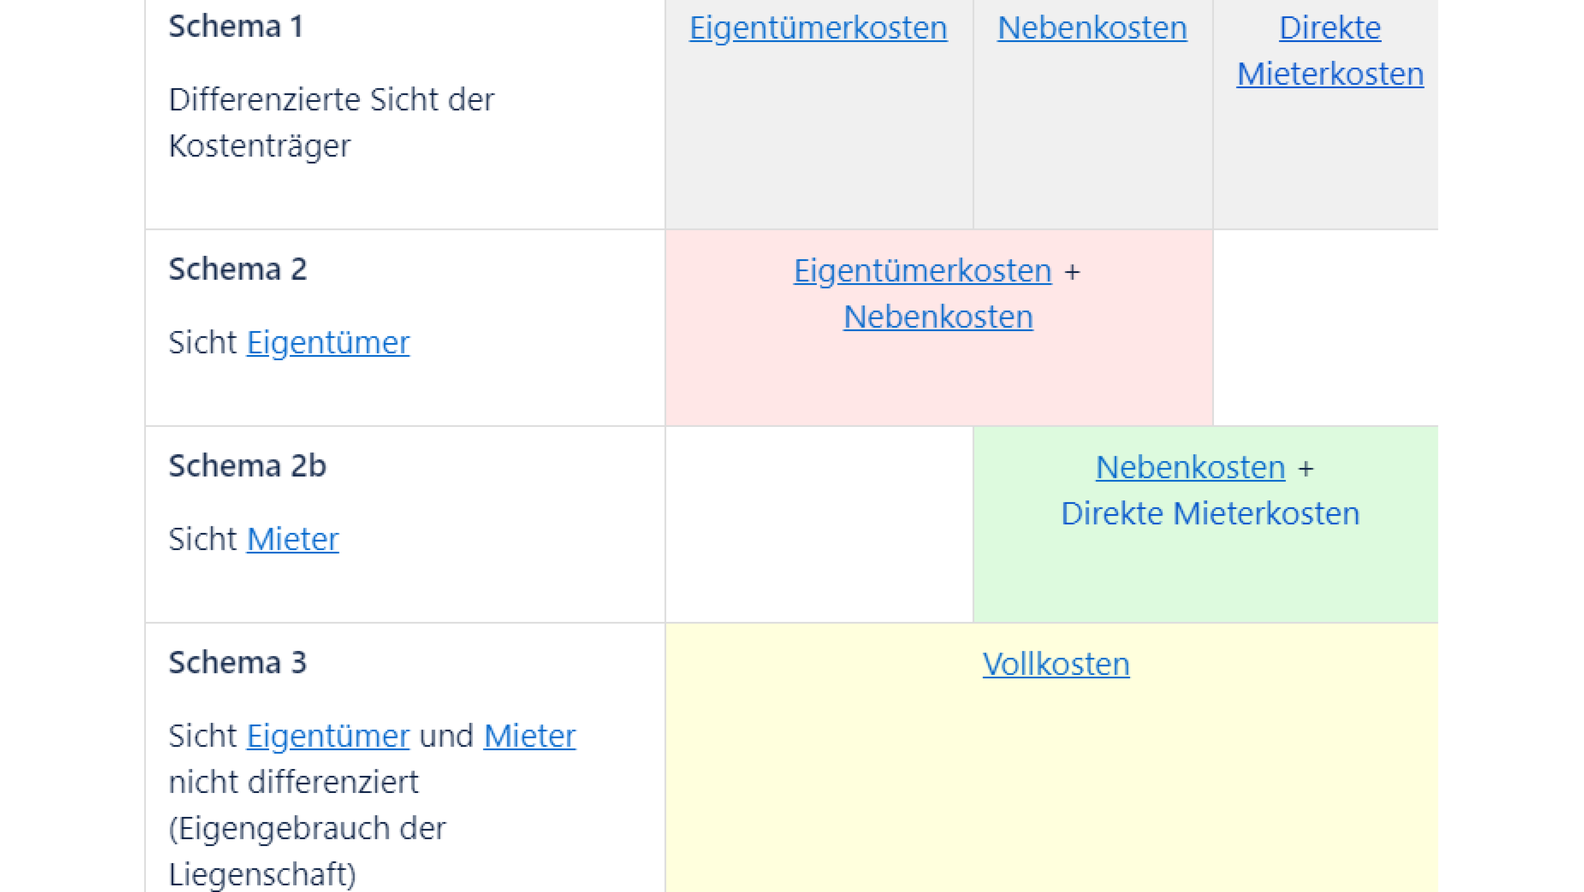Open Nebenkosten link in pink Schema 2 cell
This screenshot has height=892, width=1584.
938,317
